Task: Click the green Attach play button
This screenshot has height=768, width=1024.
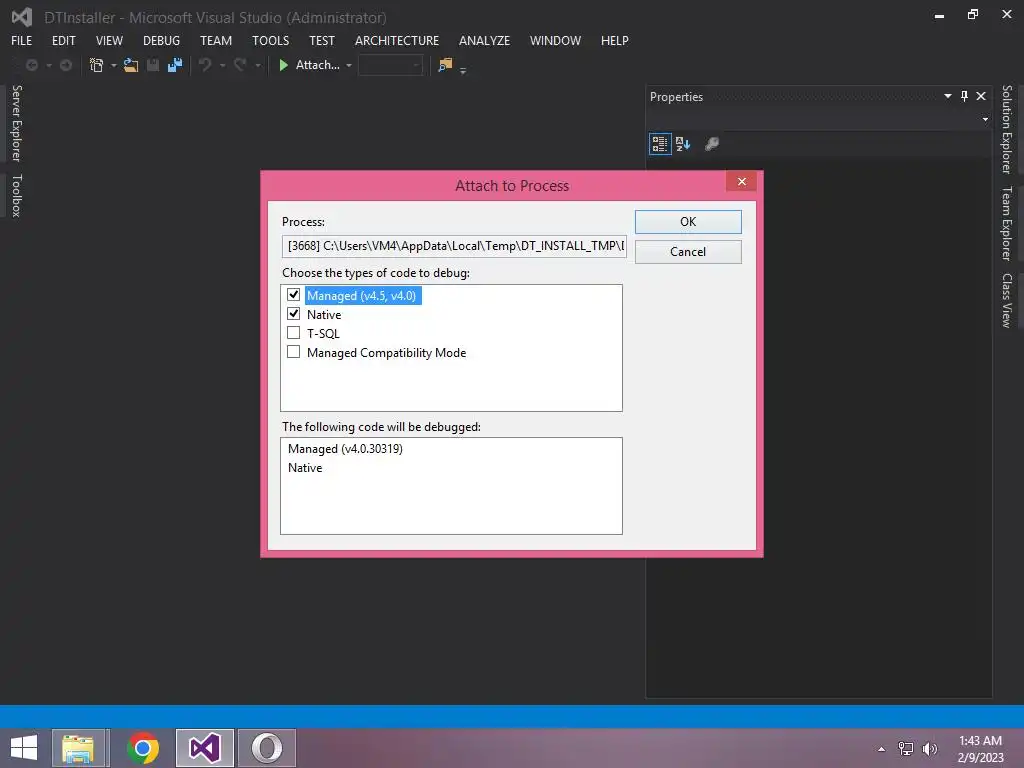Action: tap(283, 65)
